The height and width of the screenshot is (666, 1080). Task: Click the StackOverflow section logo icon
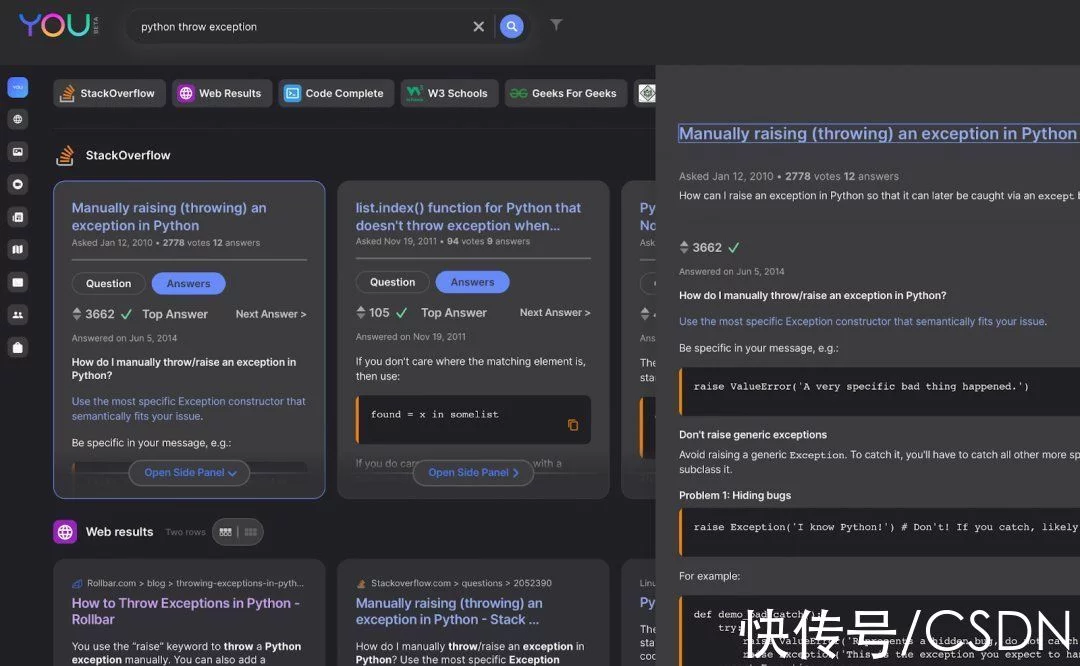65,155
